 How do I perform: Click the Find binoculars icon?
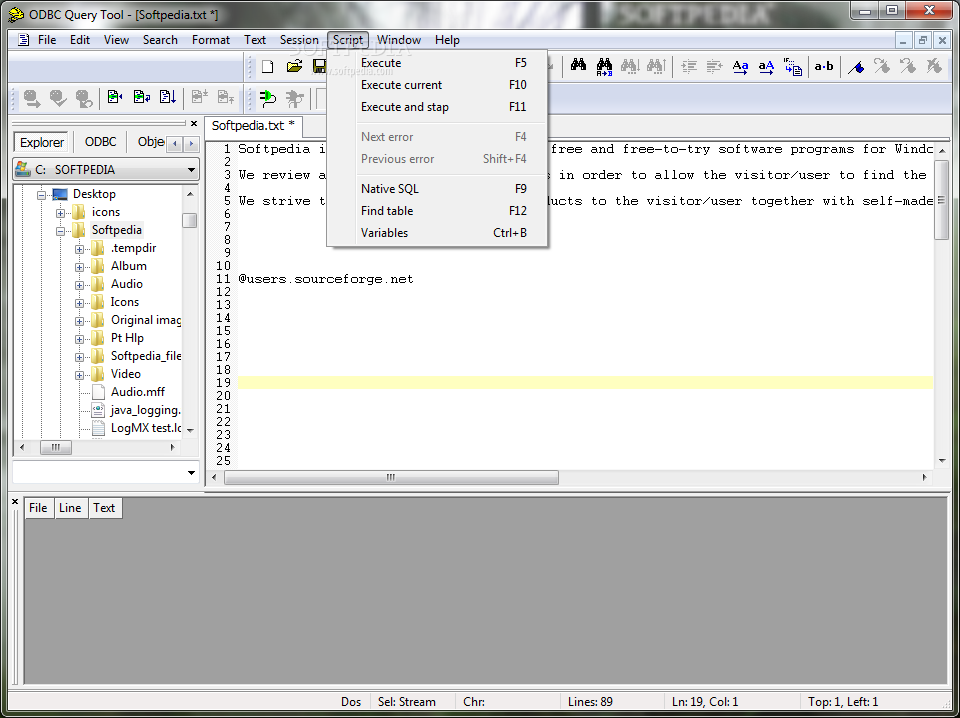578,65
